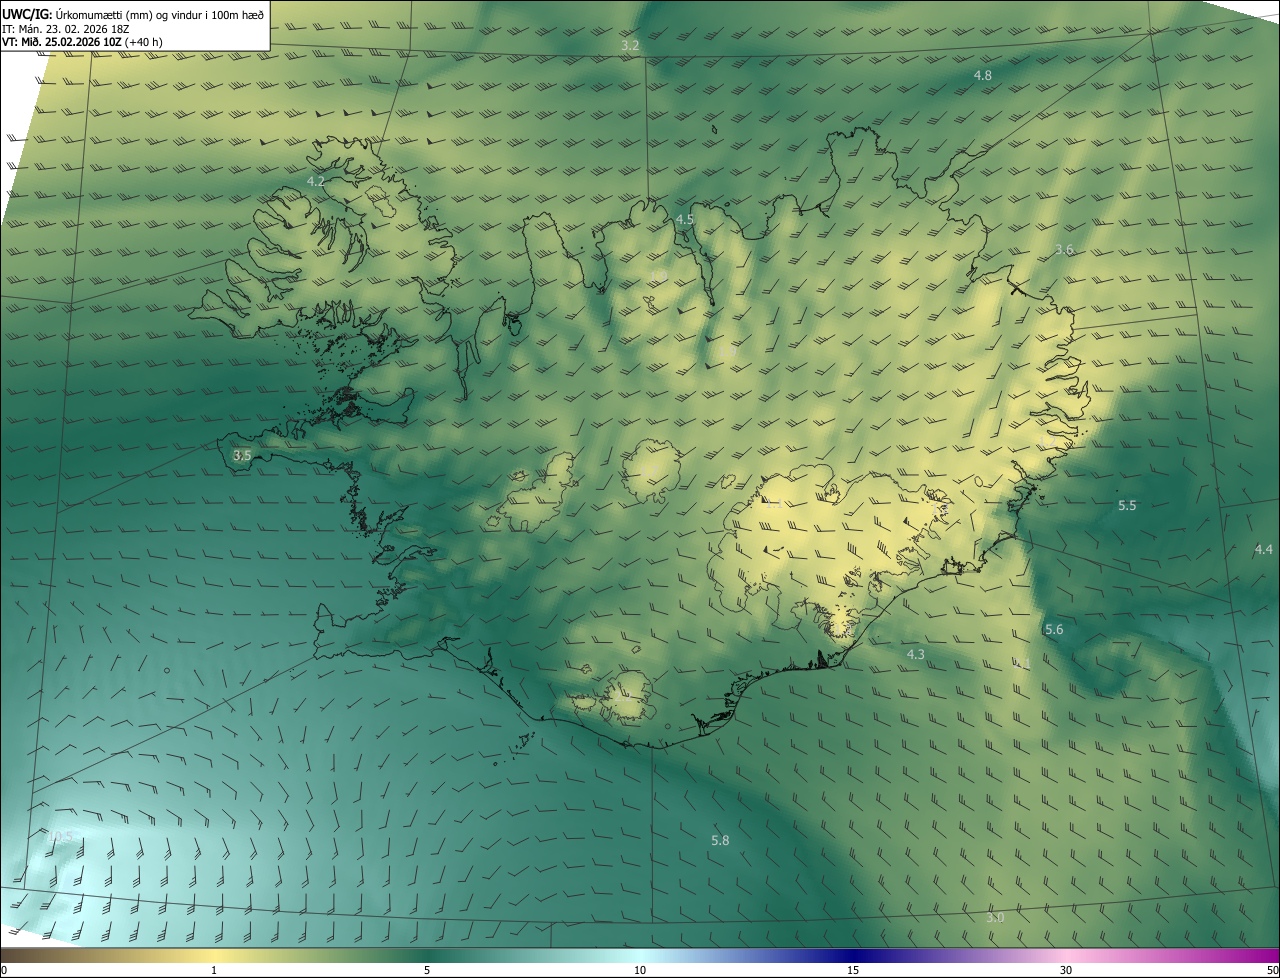Click the 'IT: Mán. 23. 02. 2026 18Z' line

pyautogui.click(x=65, y=28)
